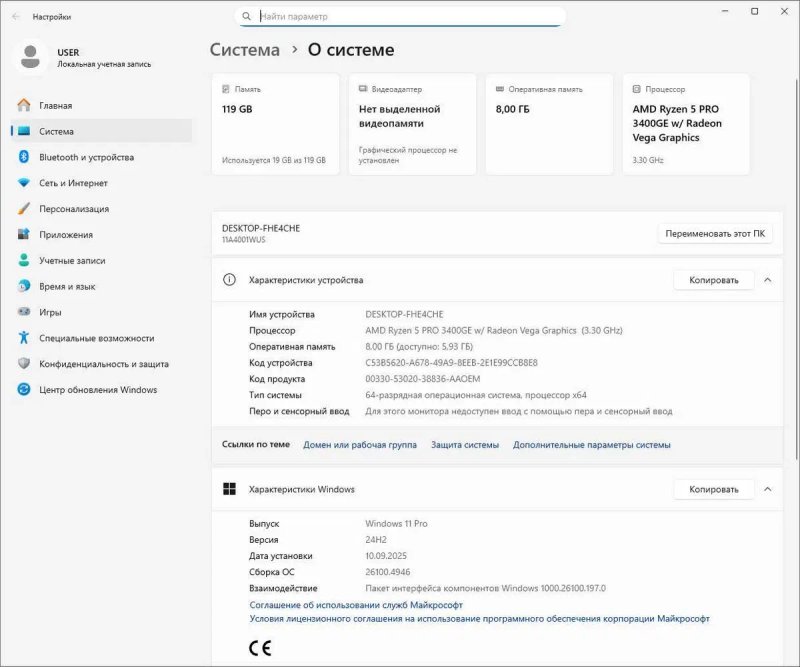Open Защита системы link
This screenshot has width=800, height=667.
tap(465, 445)
